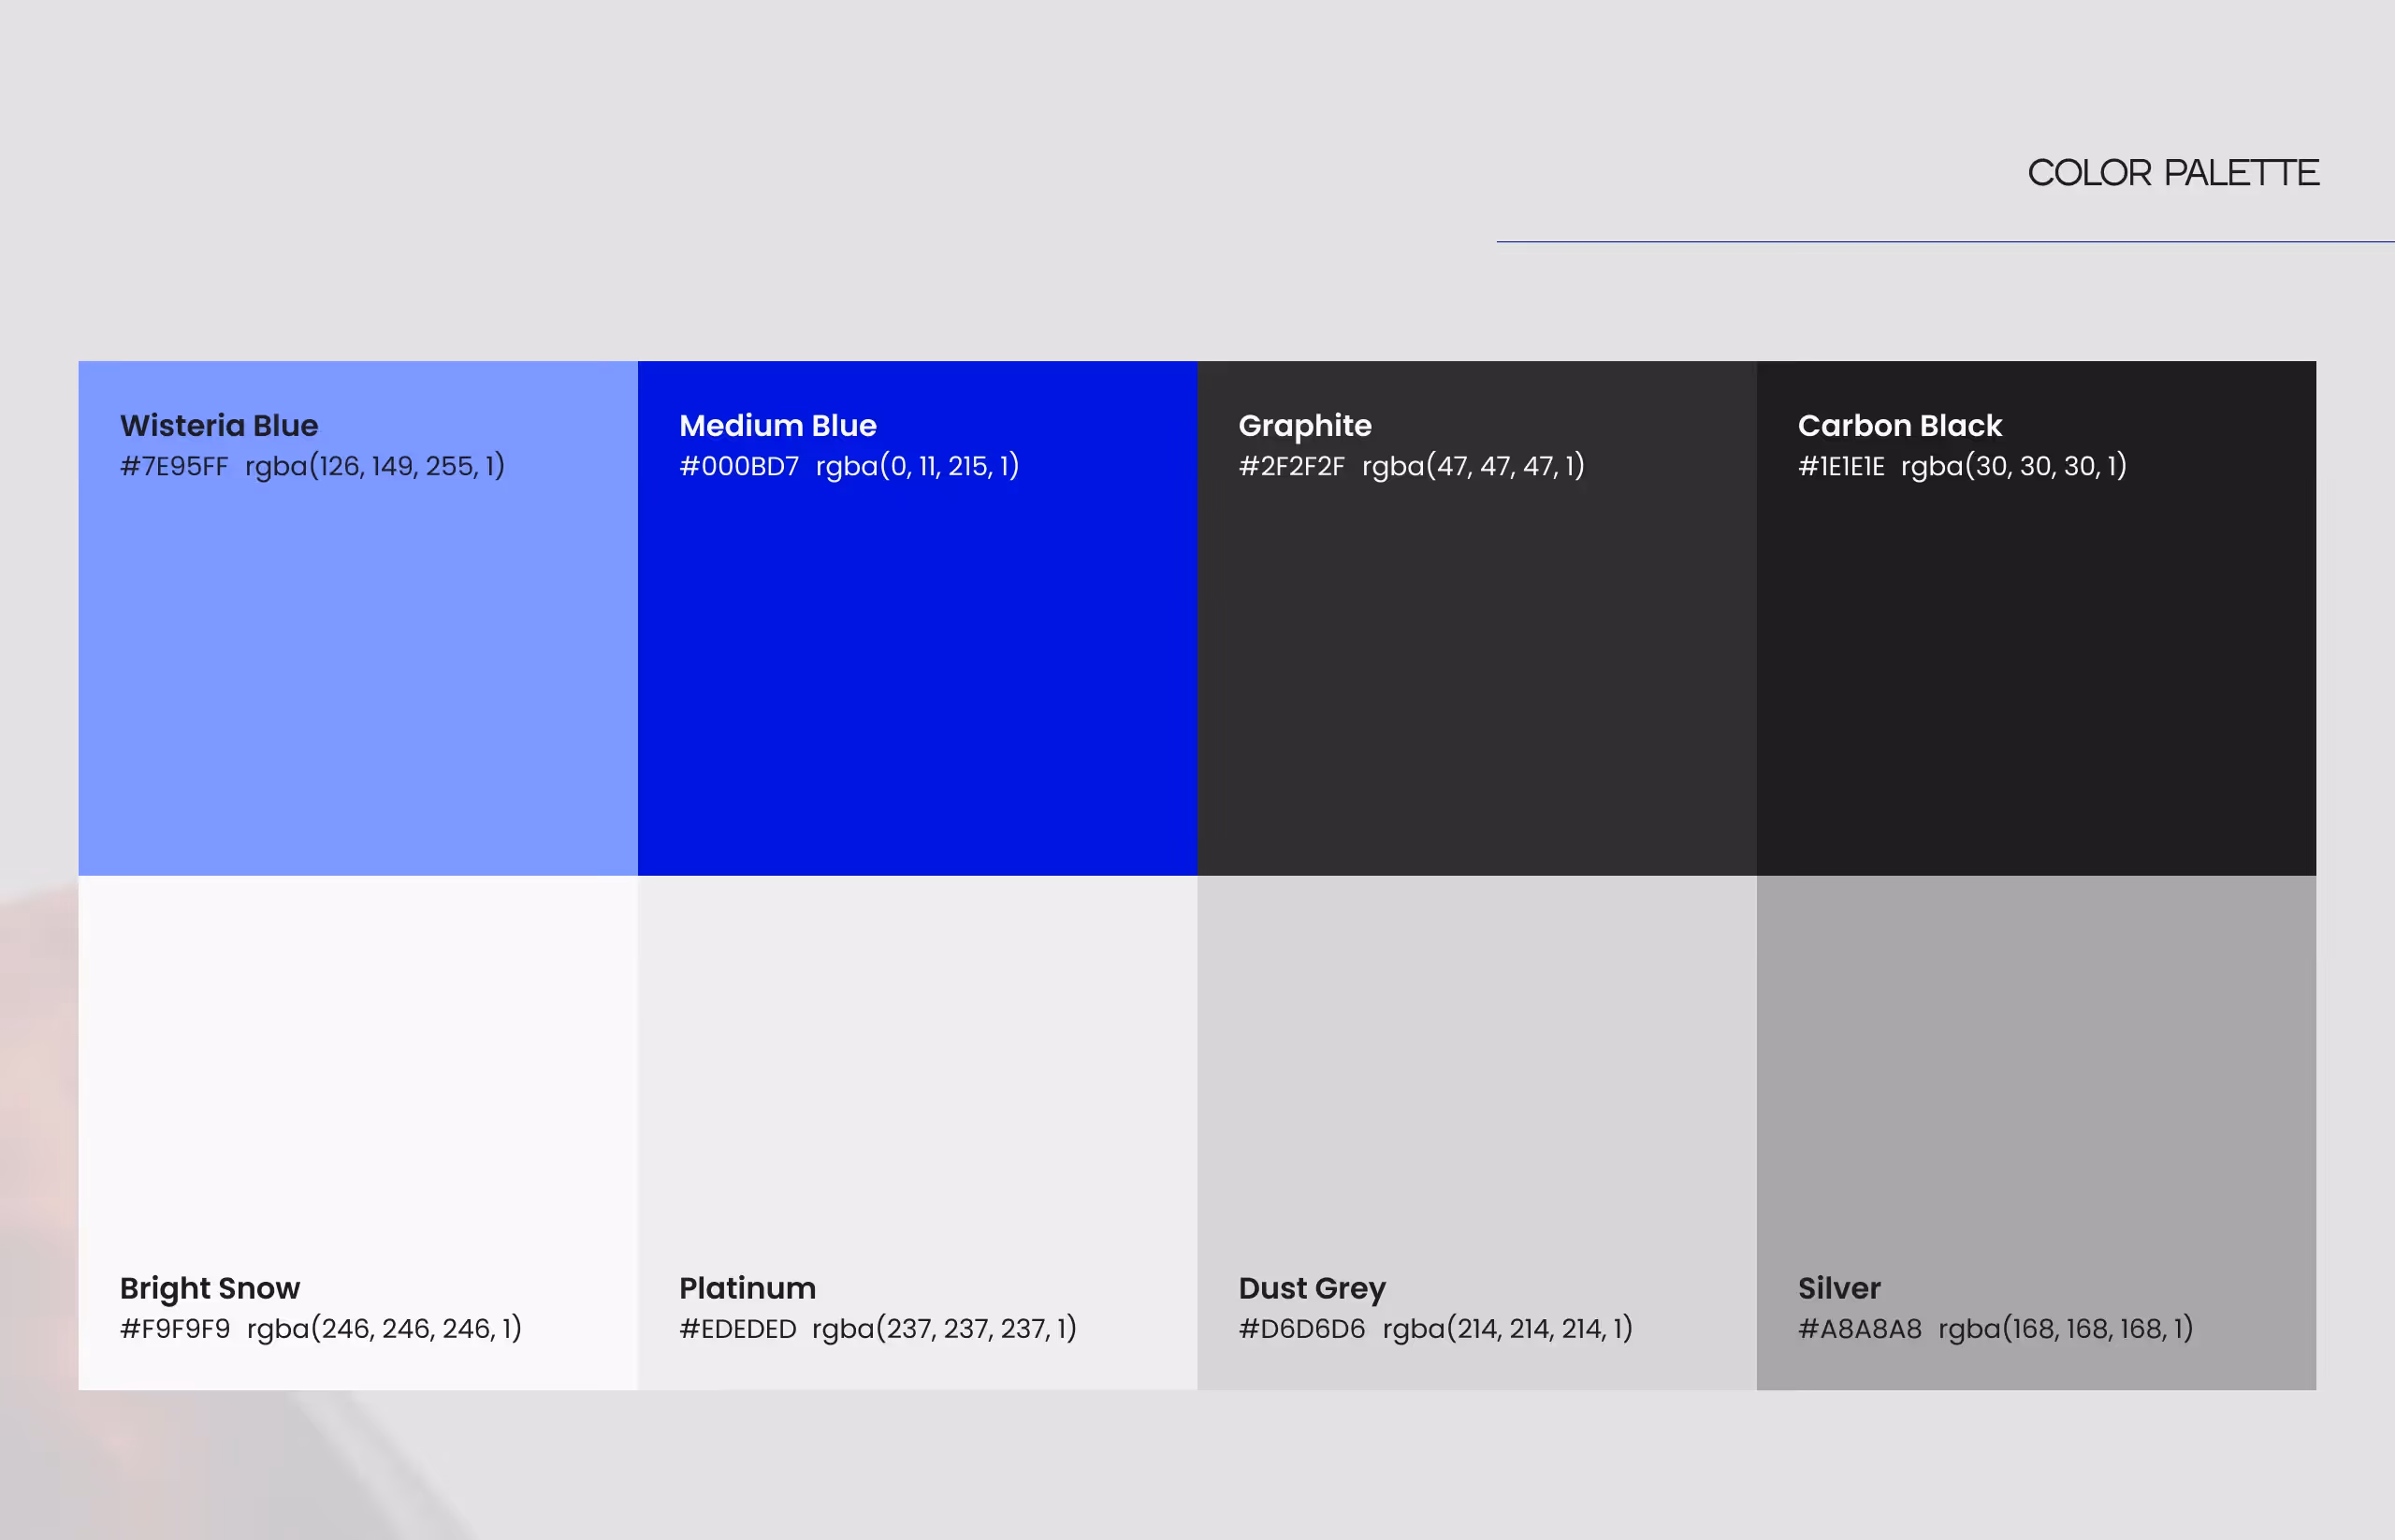Pick the Bright Snow swatch

(x=358, y=1133)
